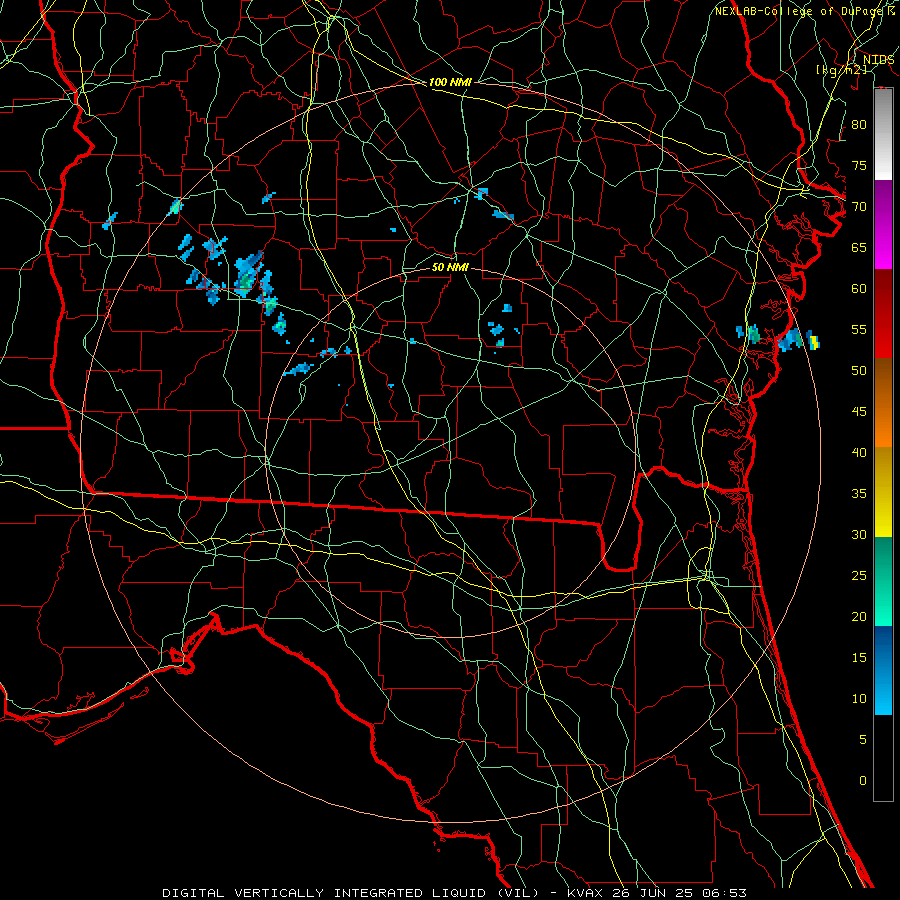Click the scale value '0'

click(x=863, y=781)
